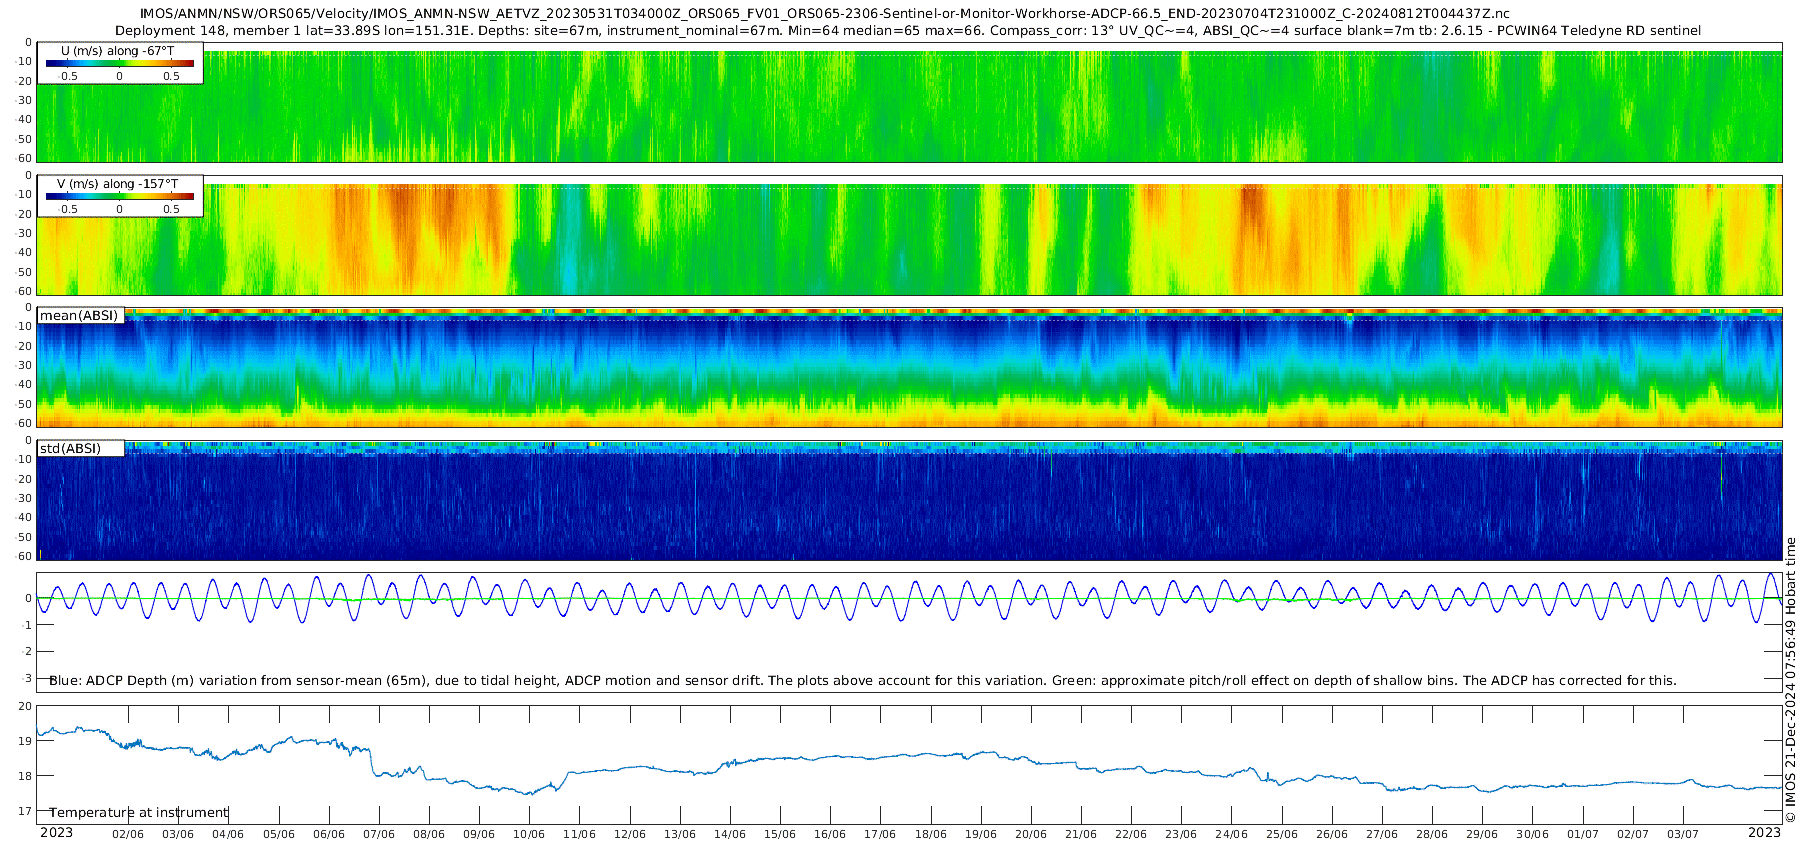Click the 25/06 date tick label
The image size is (1800, 850).
(x=1282, y=834)
